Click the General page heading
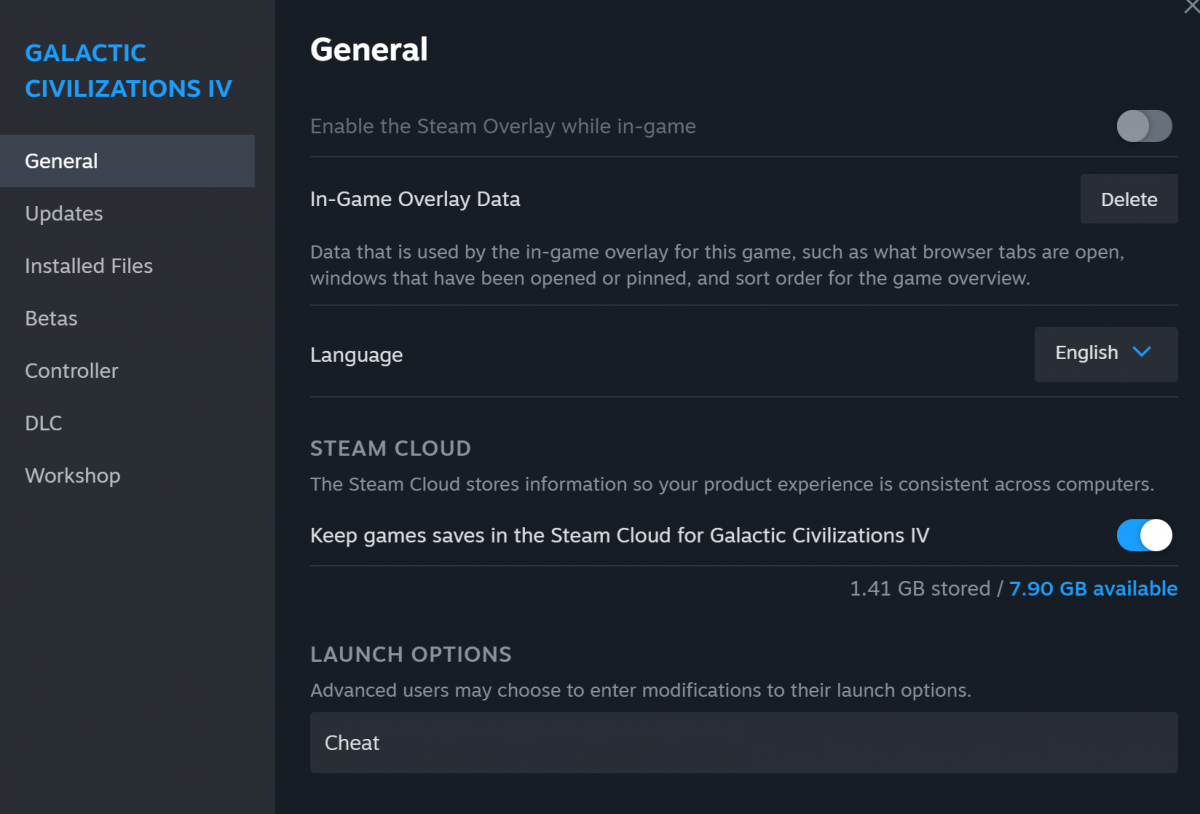 point(369,49)
